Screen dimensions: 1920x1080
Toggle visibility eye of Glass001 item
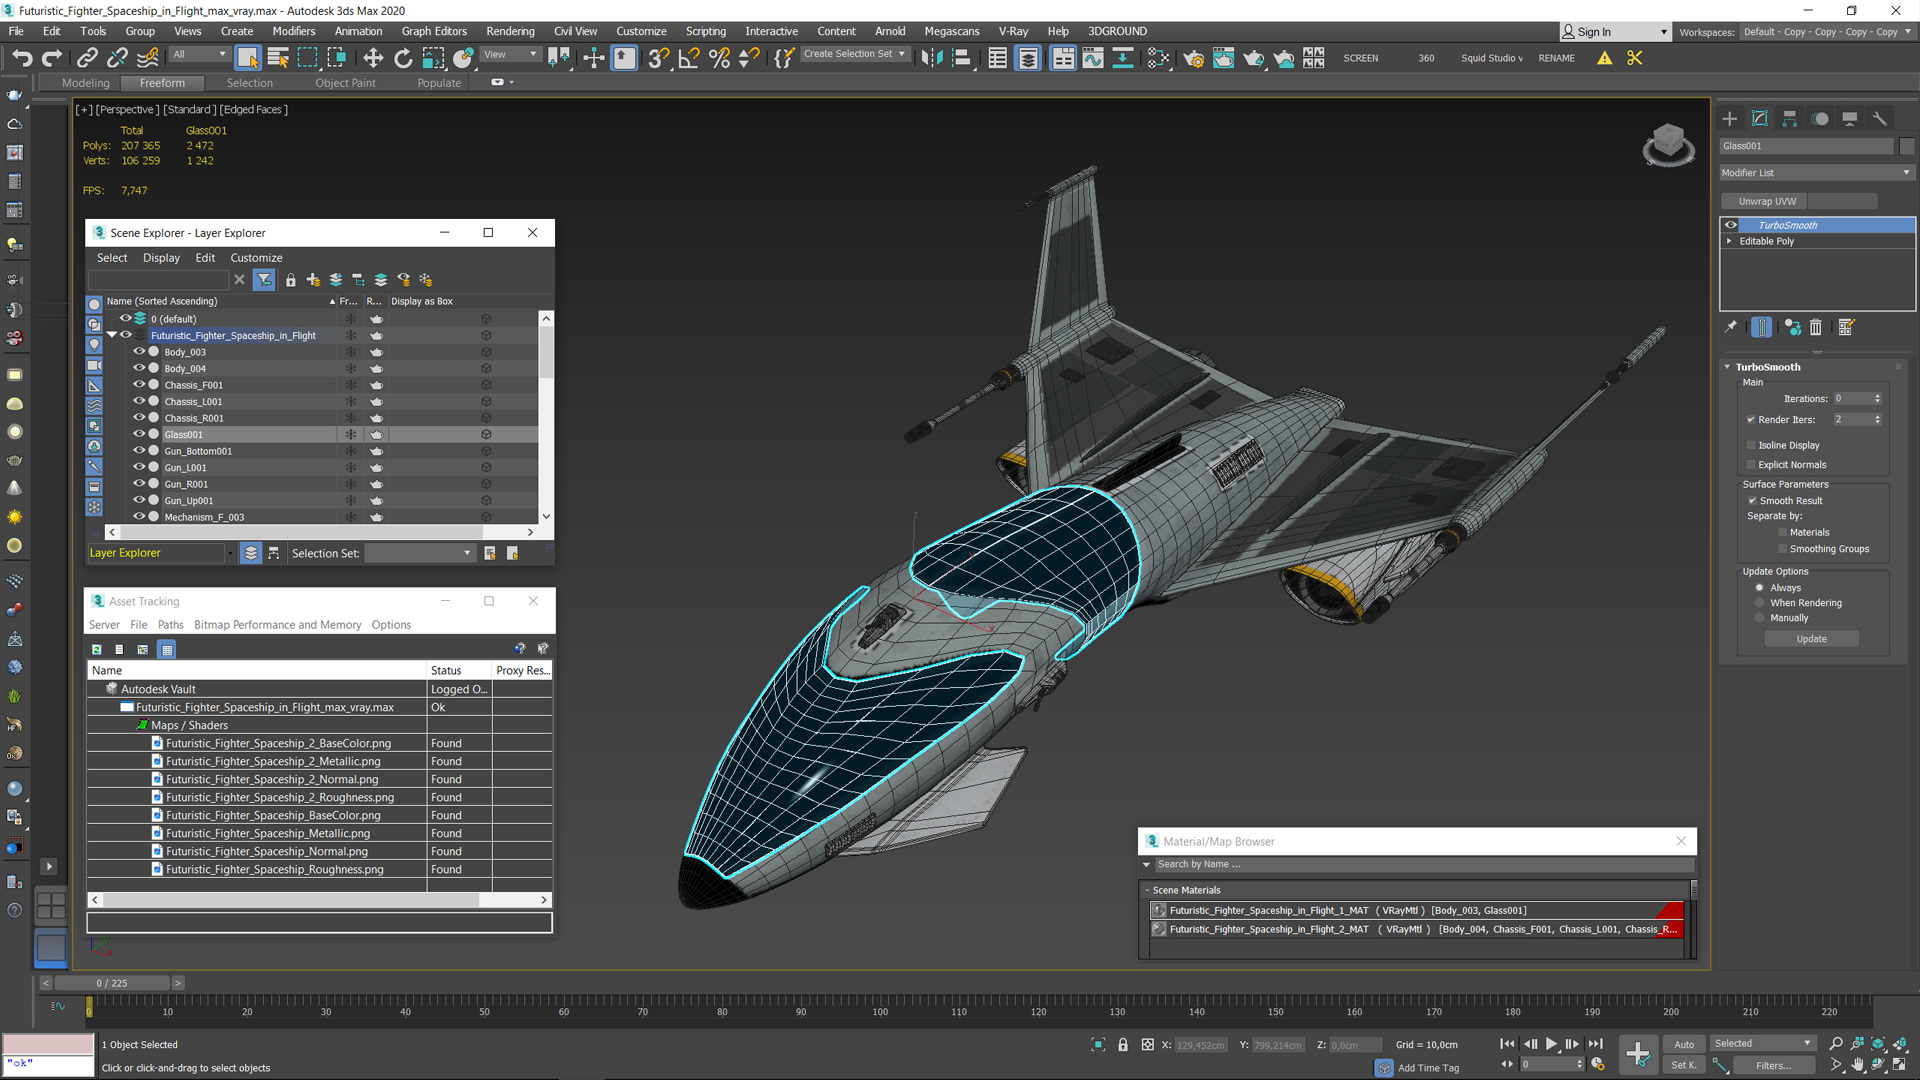click(139, 434)
